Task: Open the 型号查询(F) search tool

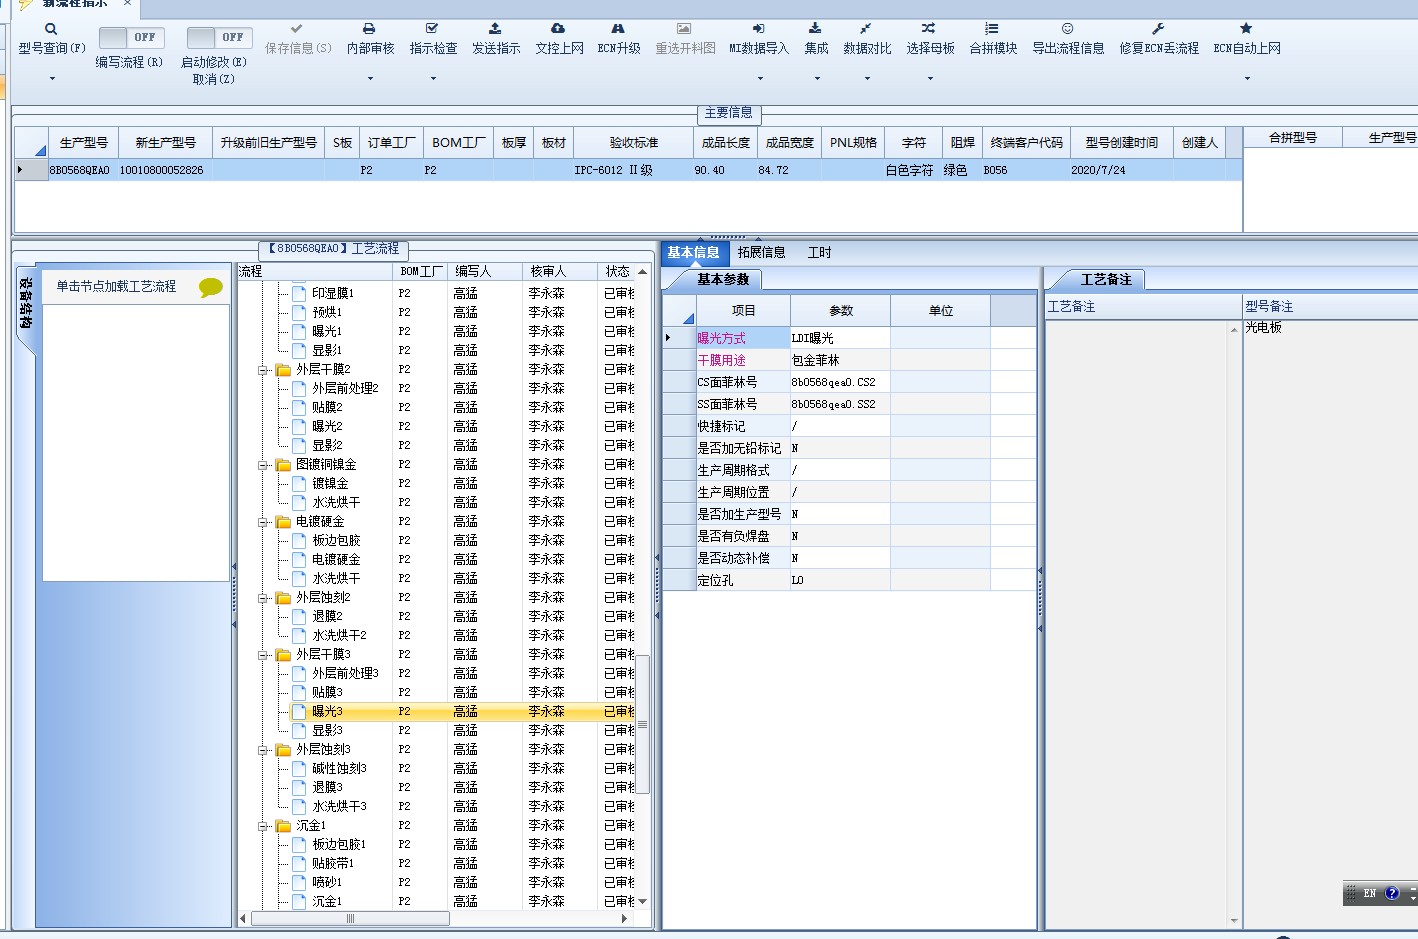Action: [x=51, y=39]
